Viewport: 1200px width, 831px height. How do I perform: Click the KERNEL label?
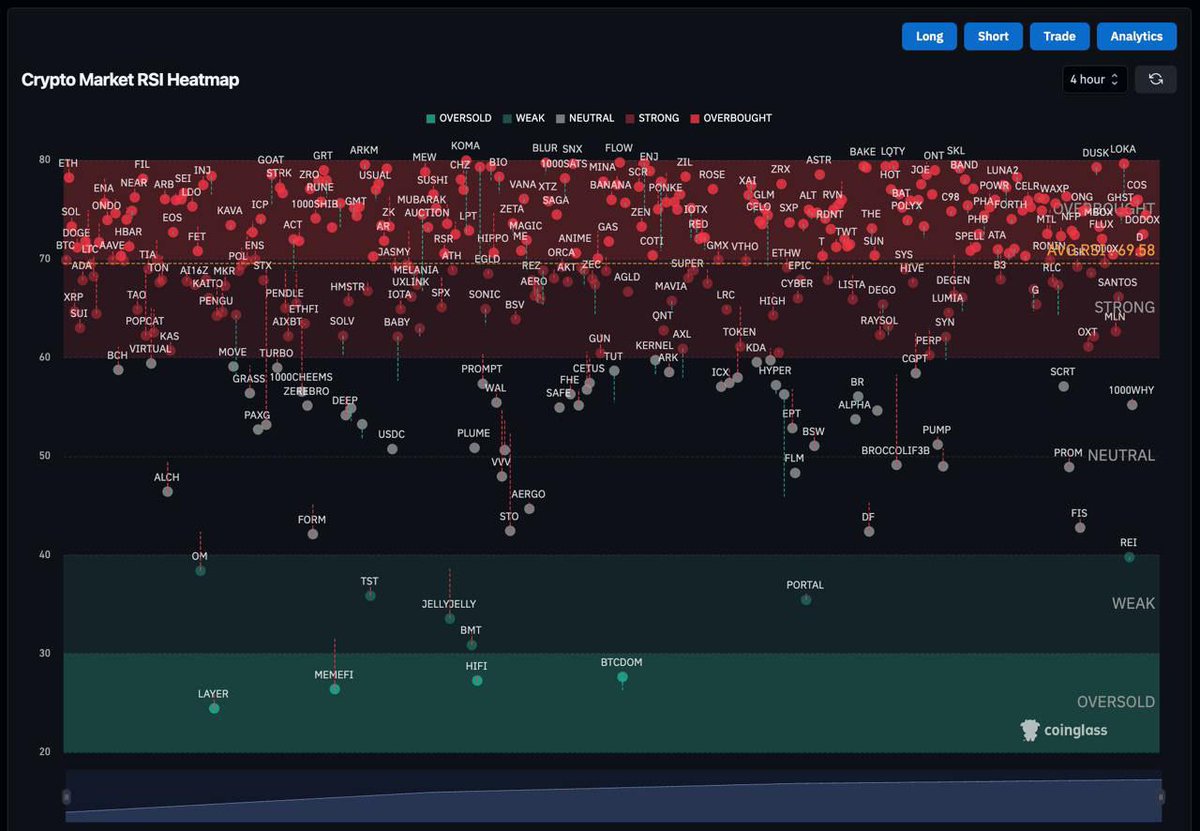pos(654,346)
